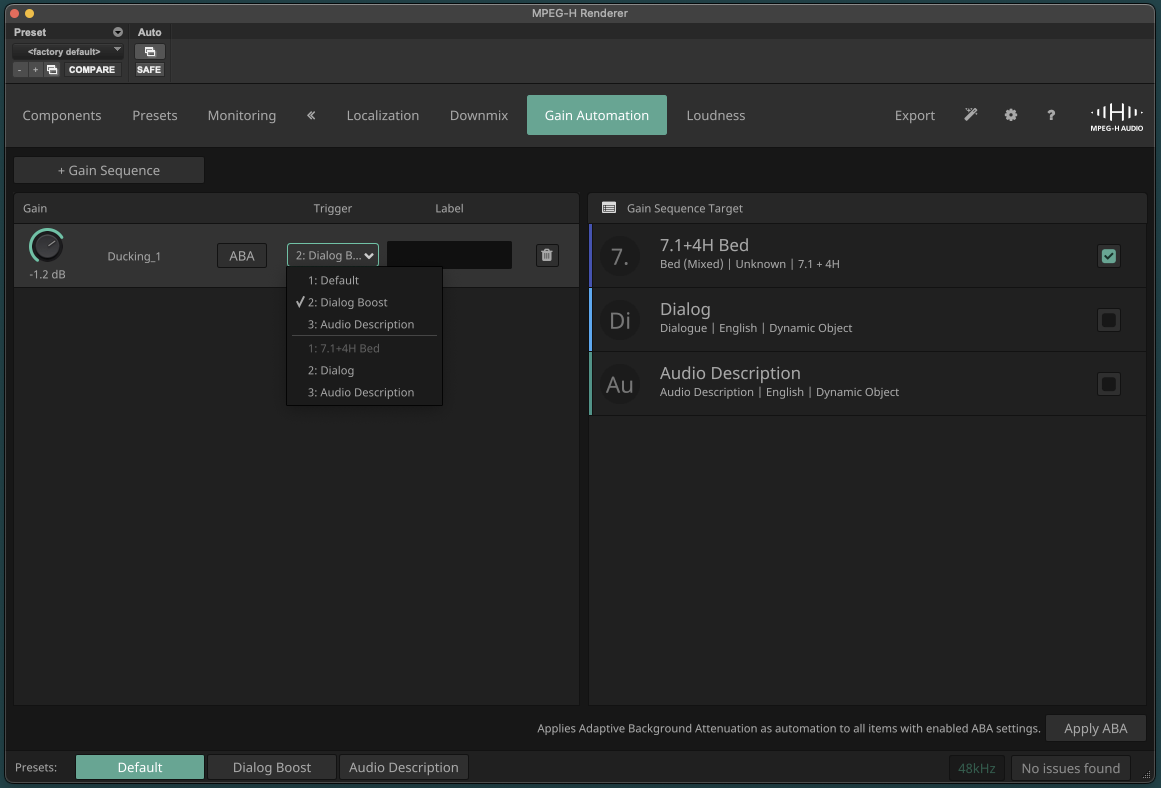Add a new Gain Sequence
This screenshot has height=788, width=1161.
click(109, 170)
